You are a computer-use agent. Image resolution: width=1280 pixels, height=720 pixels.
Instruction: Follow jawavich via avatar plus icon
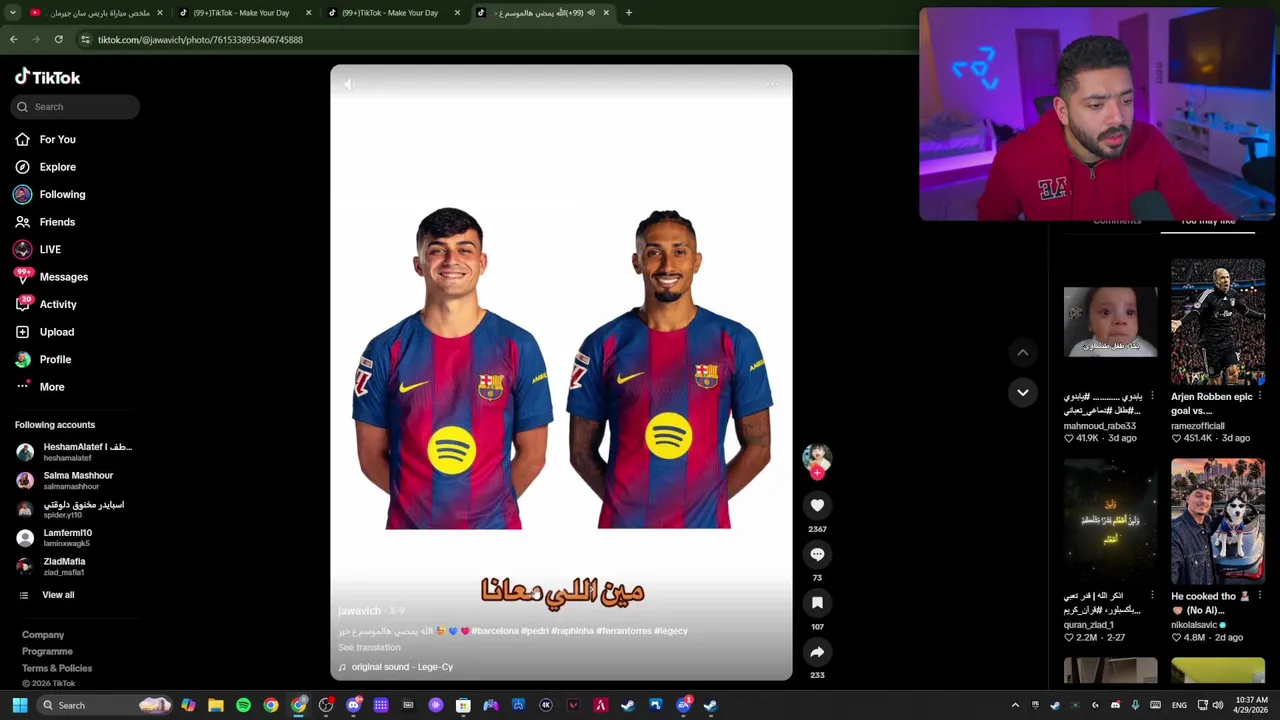(x=817, y=473)
